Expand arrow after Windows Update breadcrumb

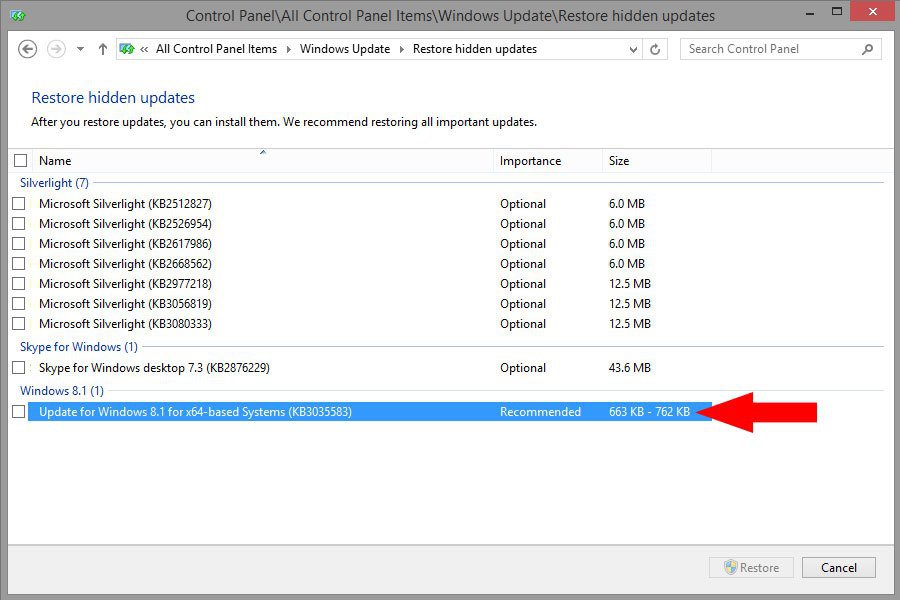401,49
